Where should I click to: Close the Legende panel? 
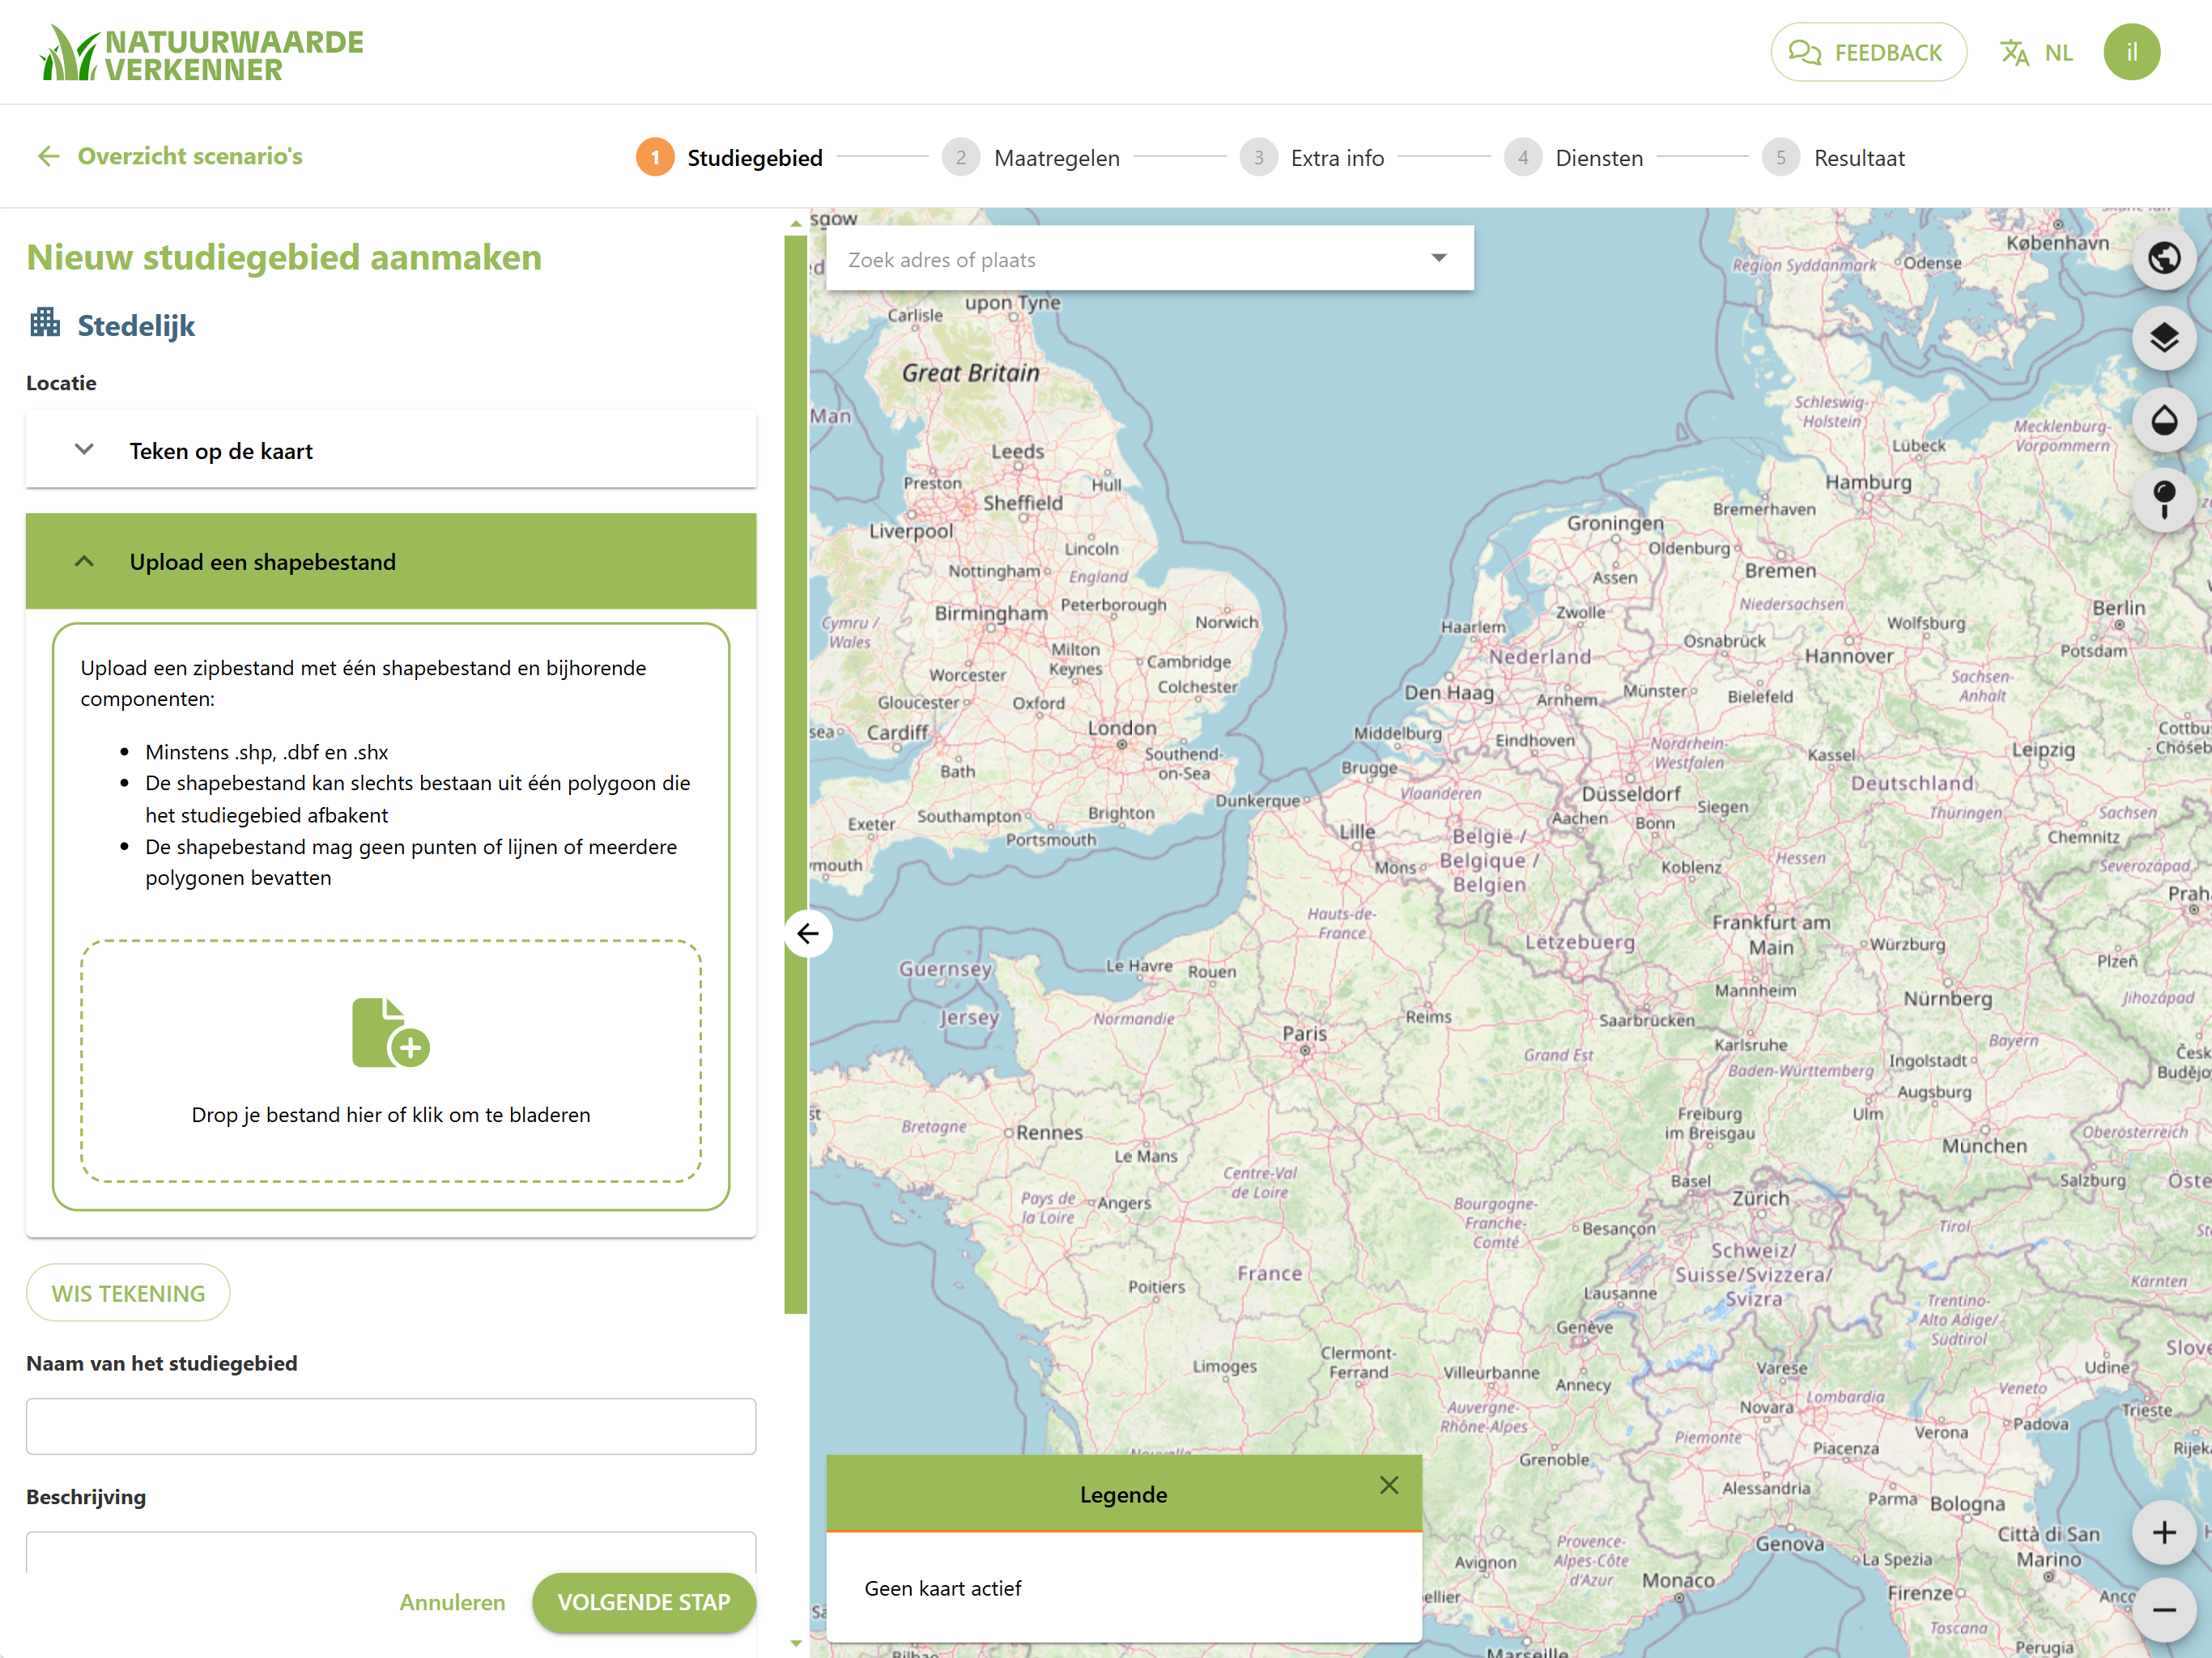pos(1389,1485)
